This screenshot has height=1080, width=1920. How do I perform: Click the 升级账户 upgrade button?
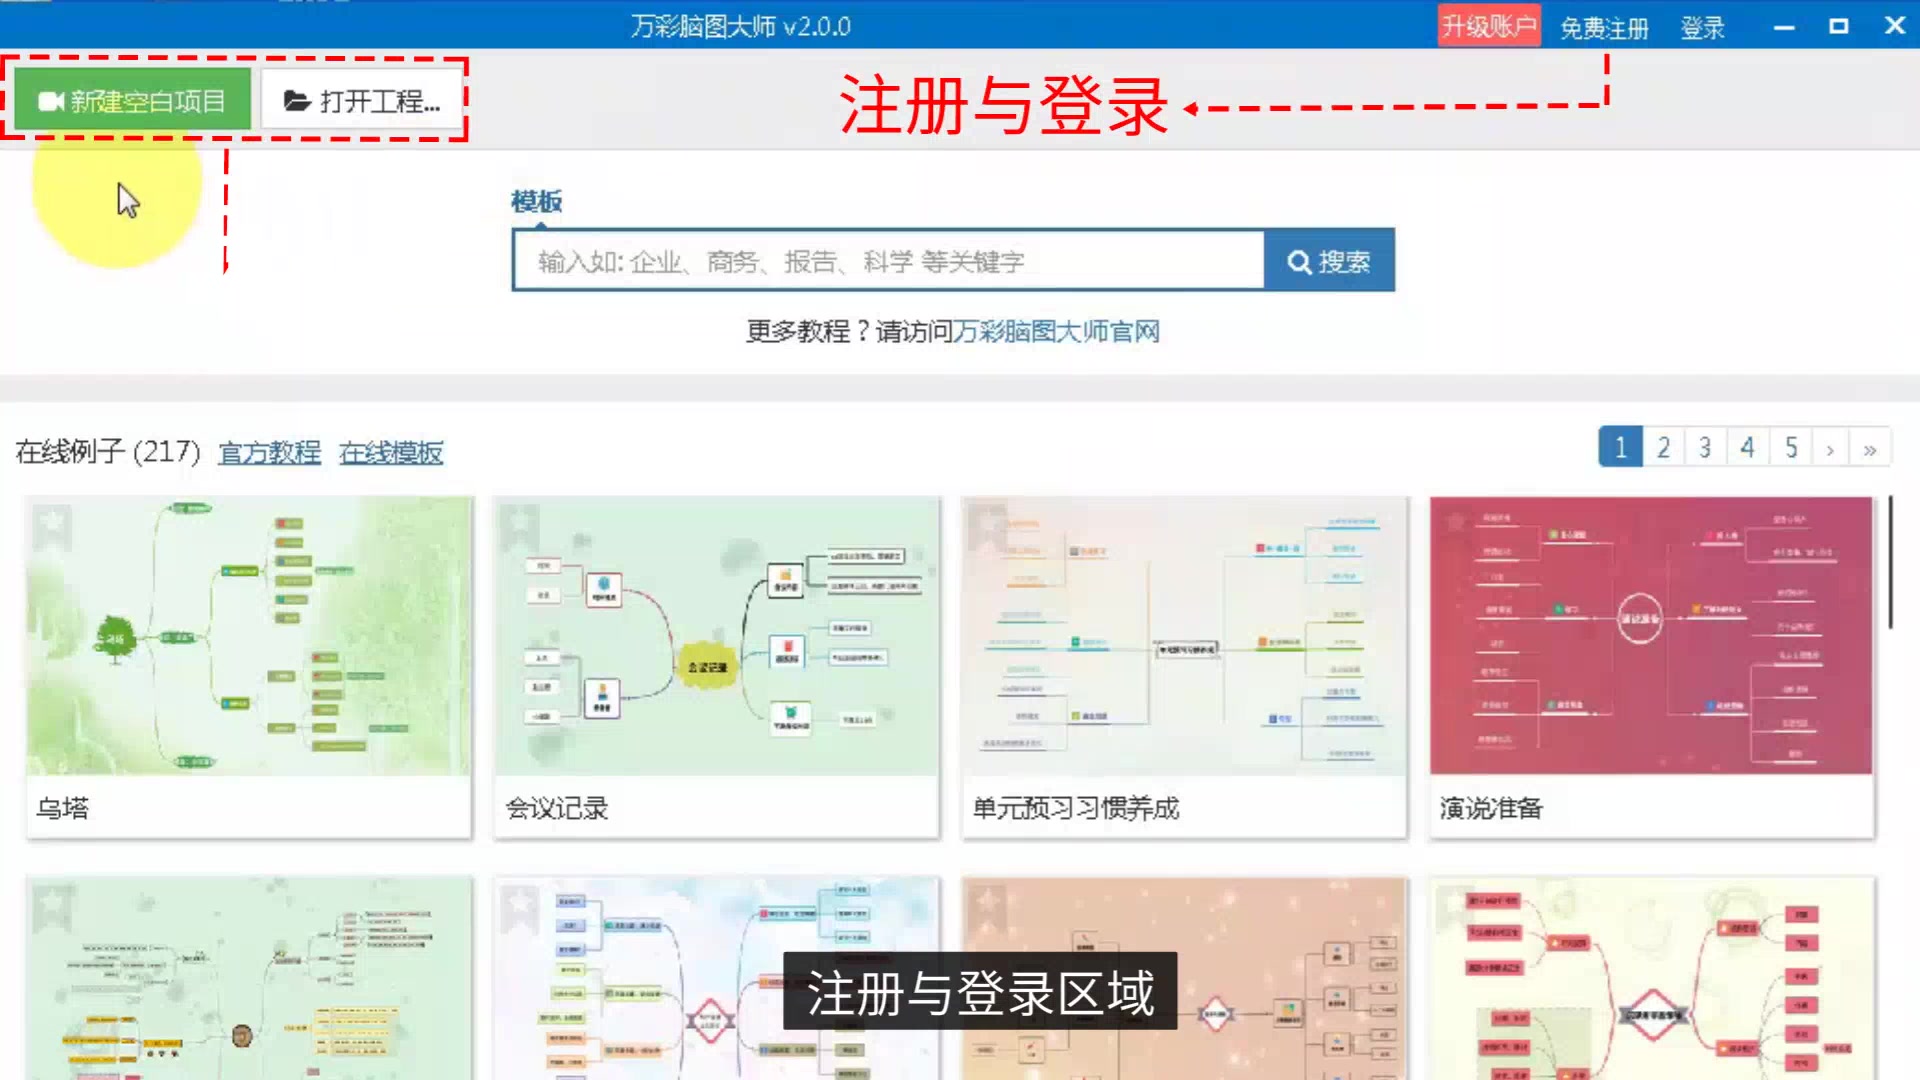click(1488, 26)
